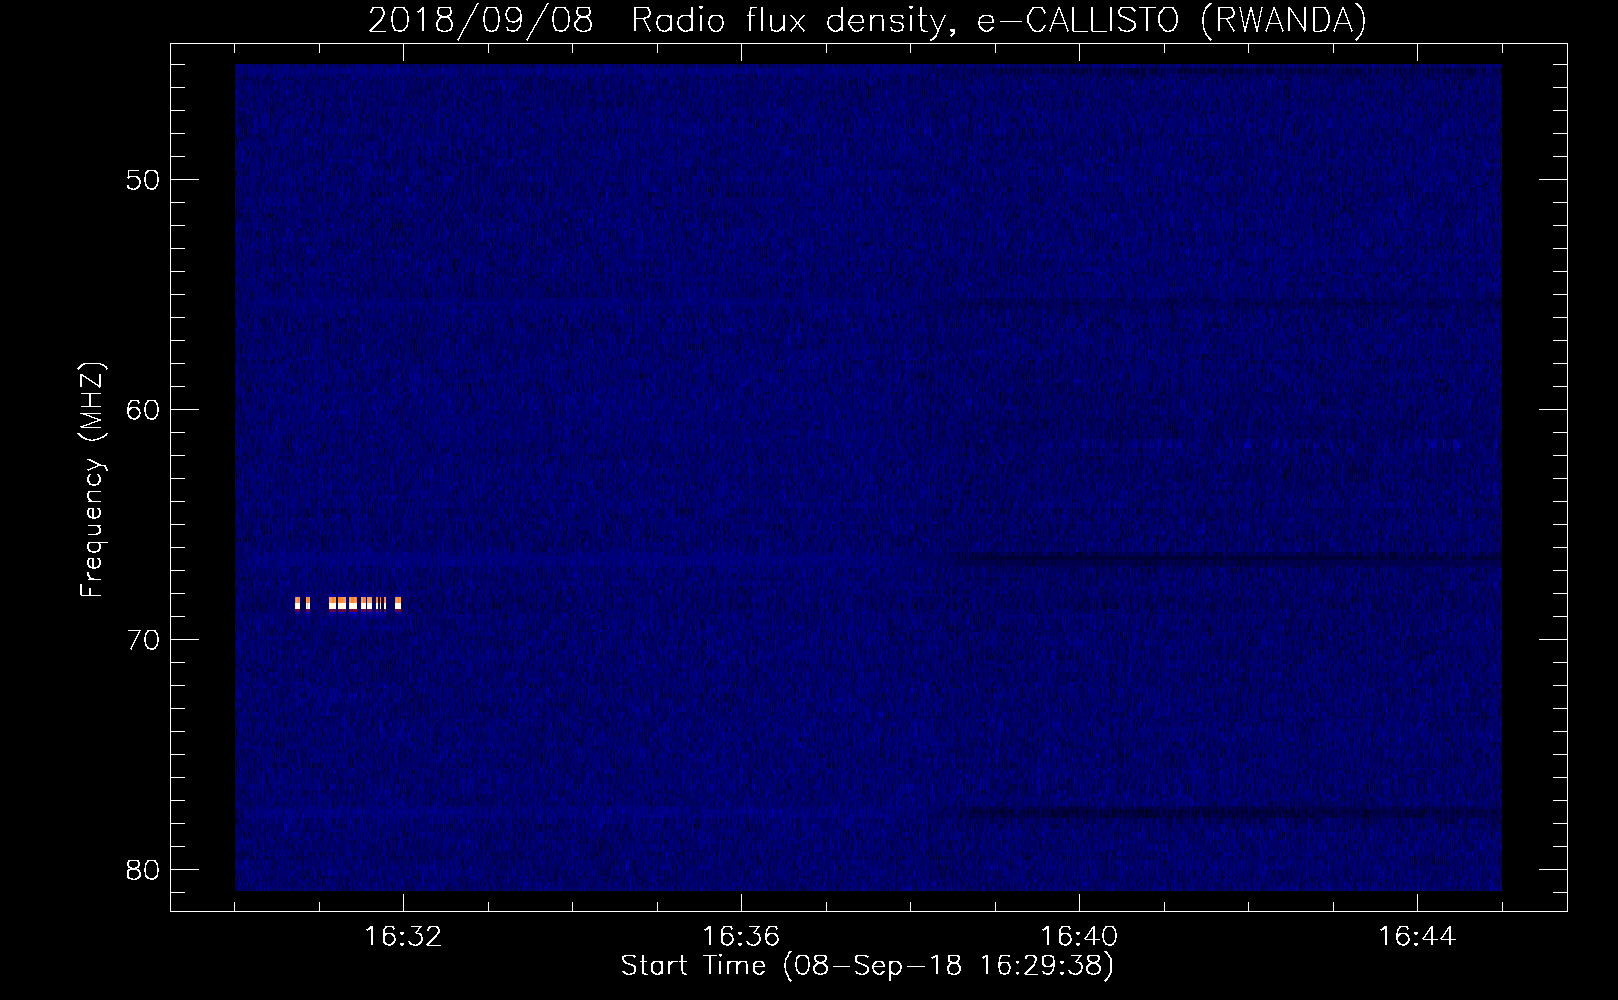Click the Start Time axis label
Screen dimensions: 1618x1000
click(867, 966)
